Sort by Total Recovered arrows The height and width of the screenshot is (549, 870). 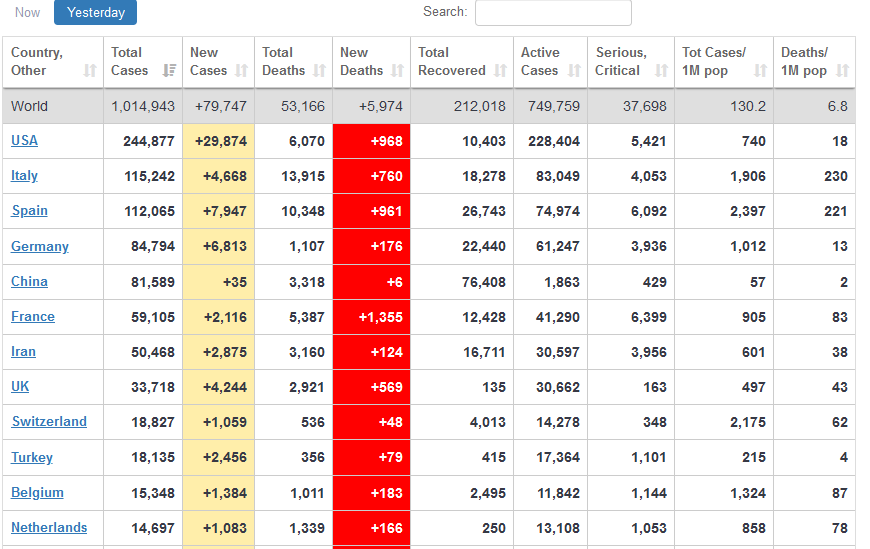(x=500, y=71)
